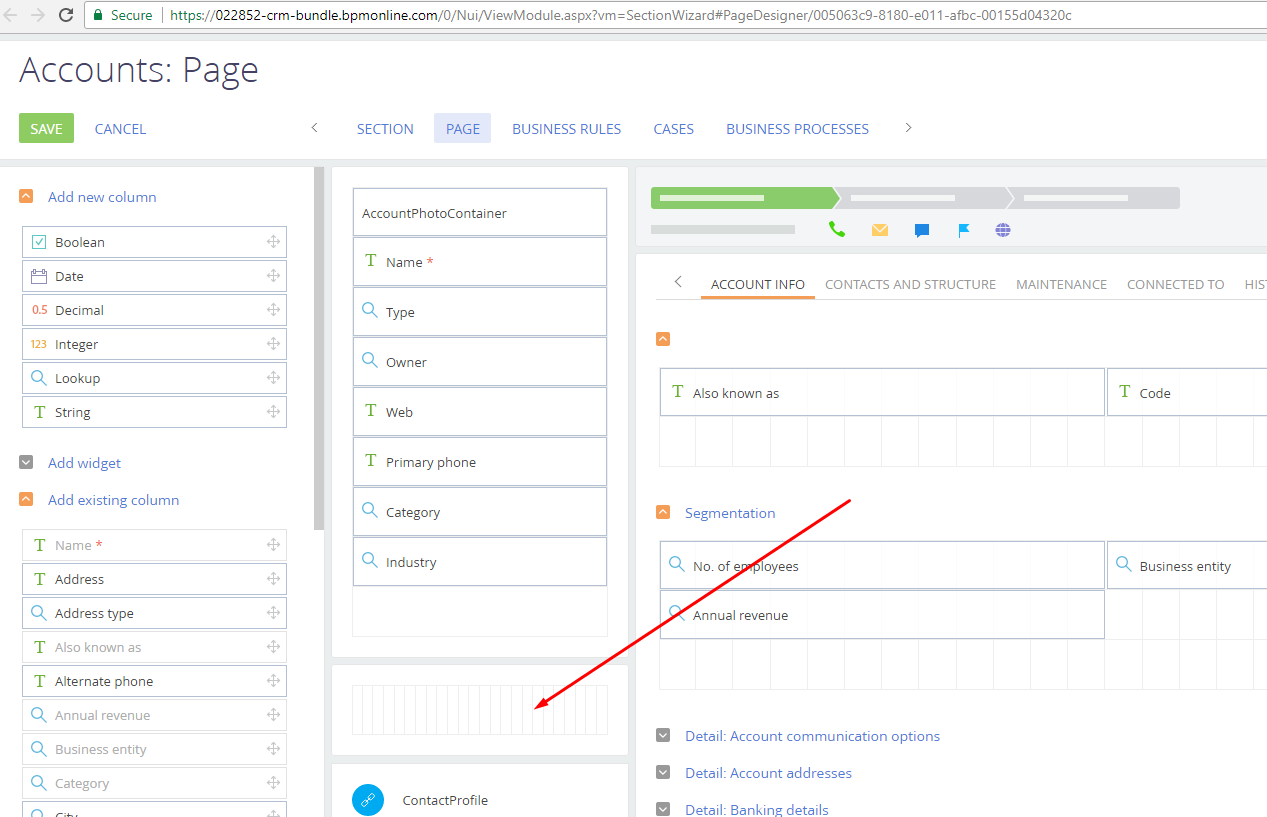This screenshot has width=1267, height=817.
Task: Click the green Secure padlock icon
Action: pyautogui.click(x=98, y=15)
